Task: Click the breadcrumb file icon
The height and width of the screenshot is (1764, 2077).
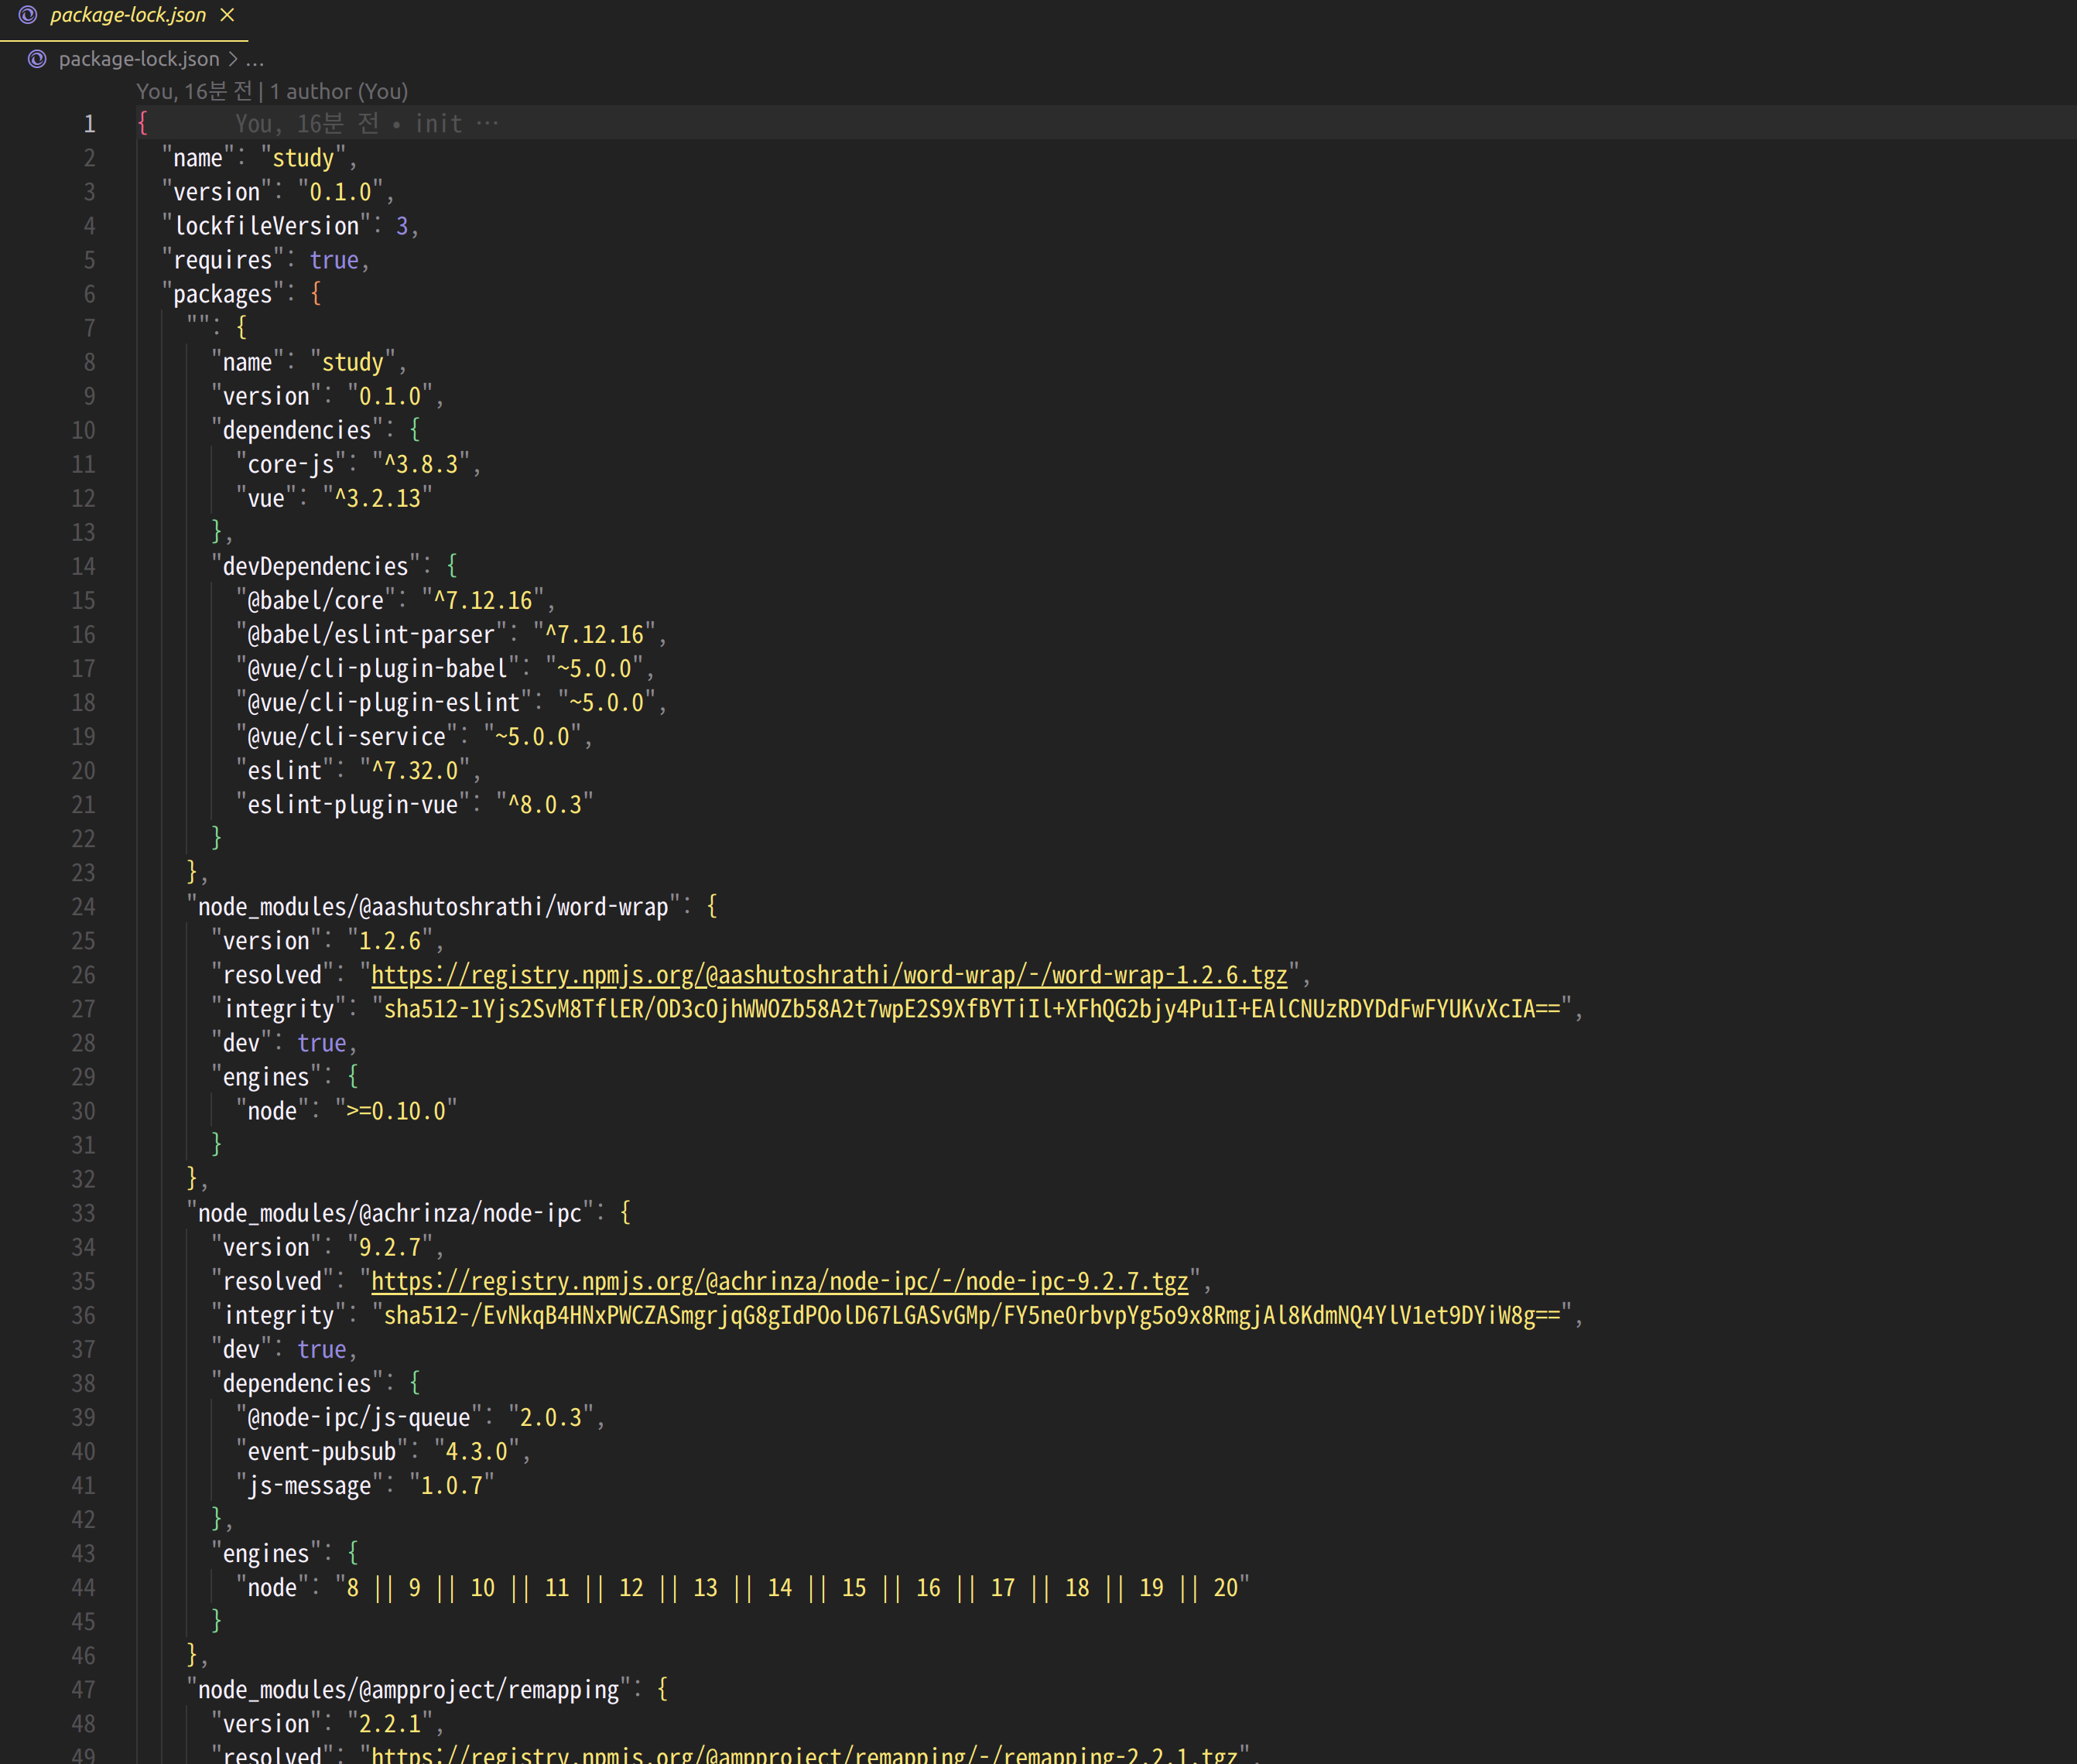Action: point(37,59)
